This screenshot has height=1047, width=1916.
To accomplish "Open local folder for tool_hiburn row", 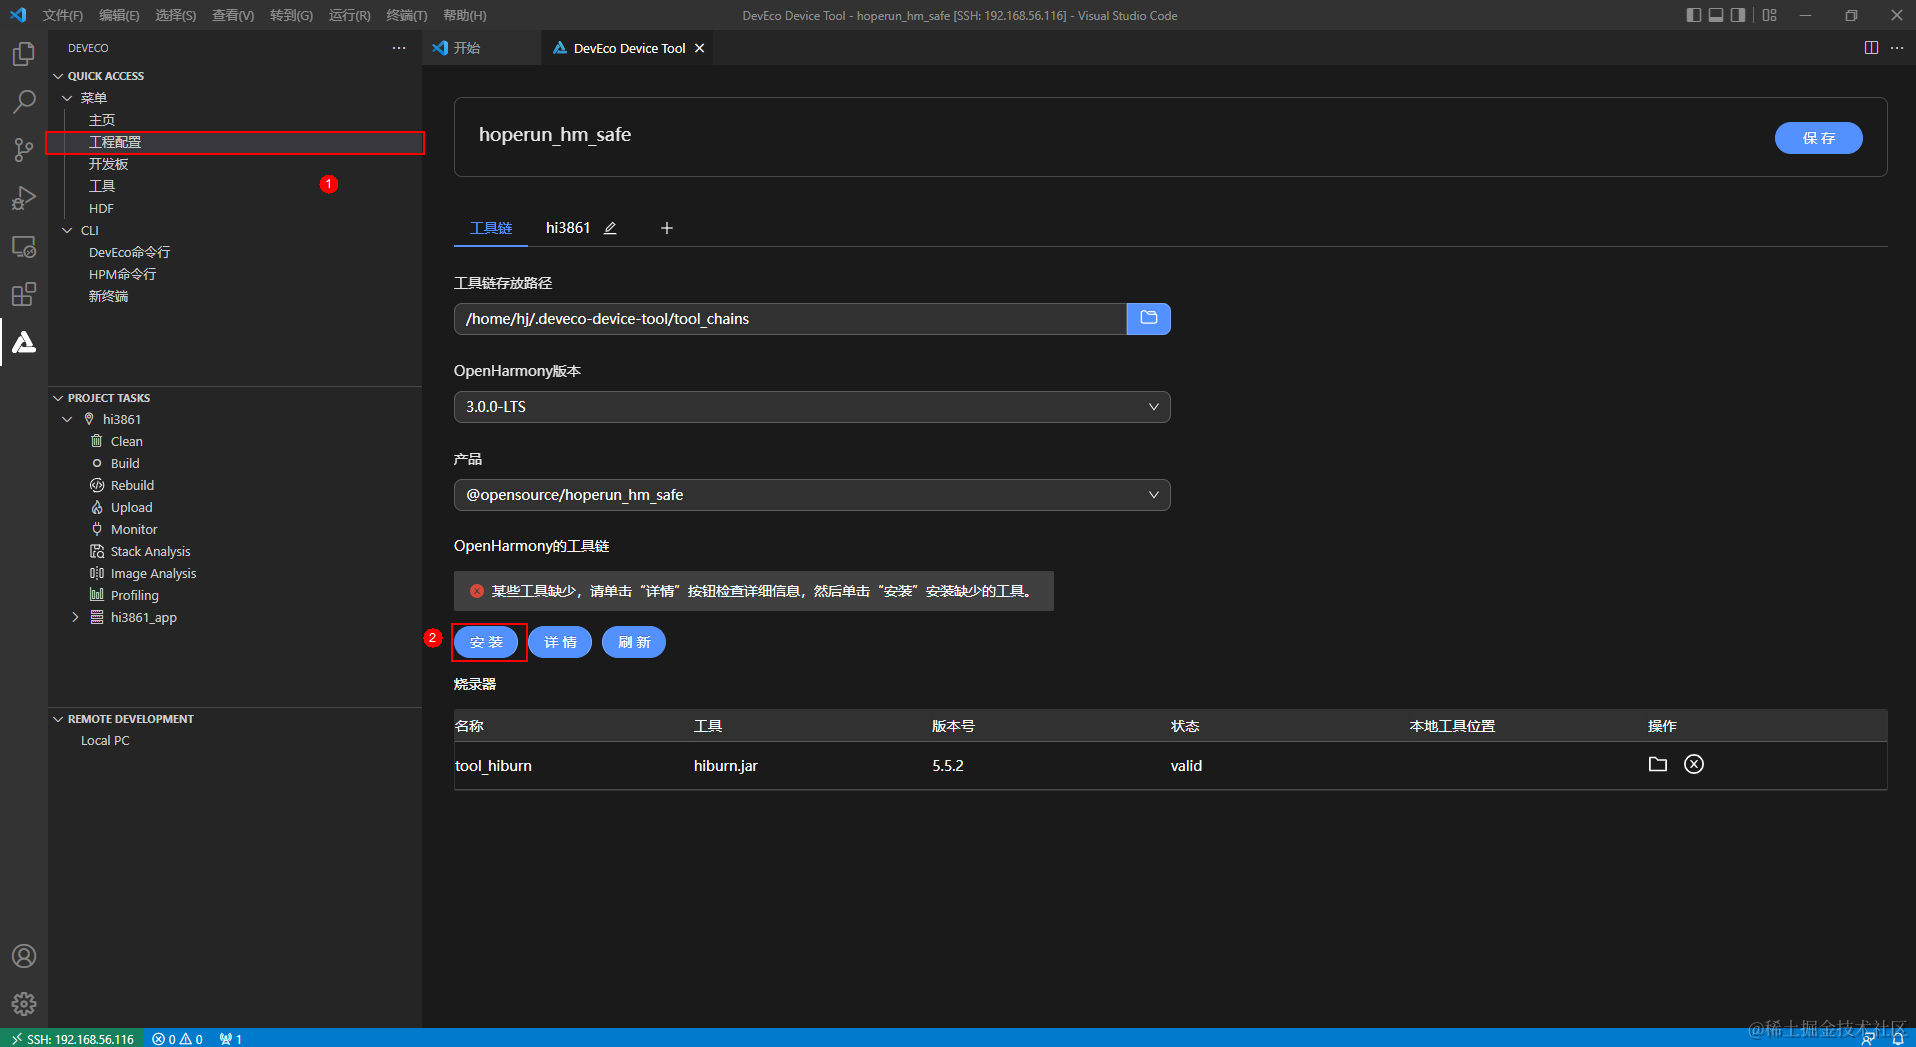I will point(1657,765).
